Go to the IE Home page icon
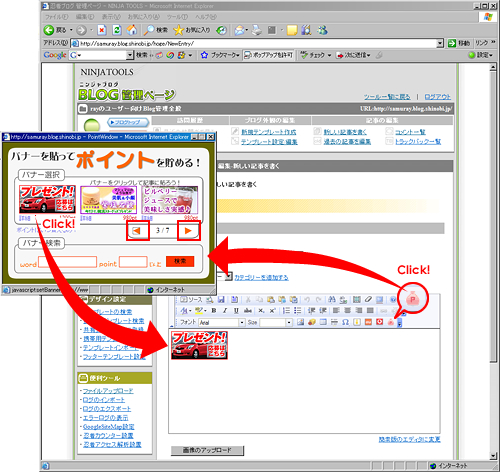 [x=132, y=30]
